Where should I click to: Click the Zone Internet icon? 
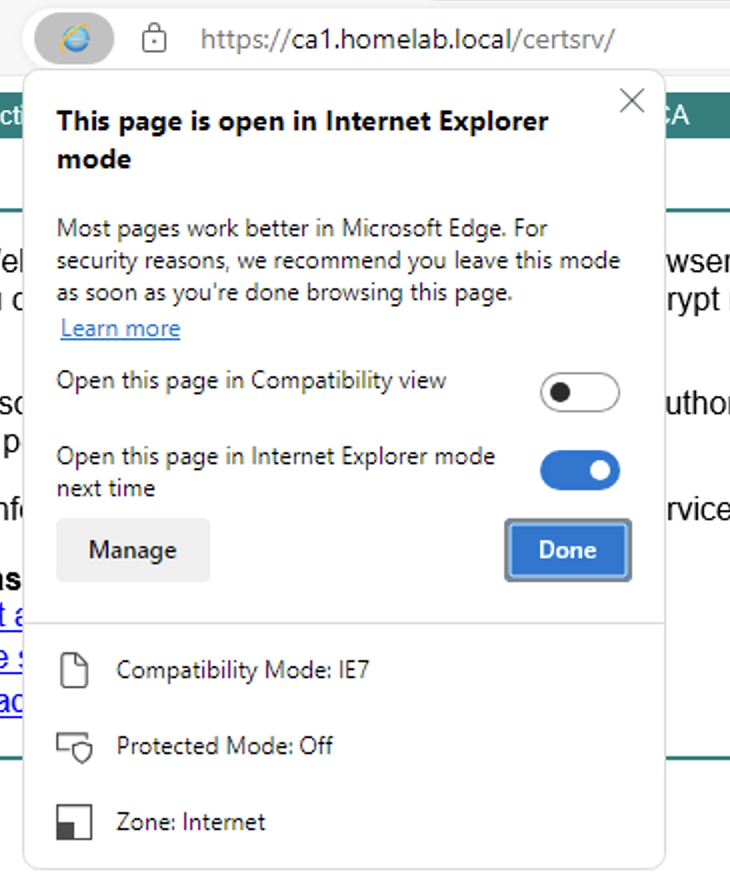click(x=74, y=822)
